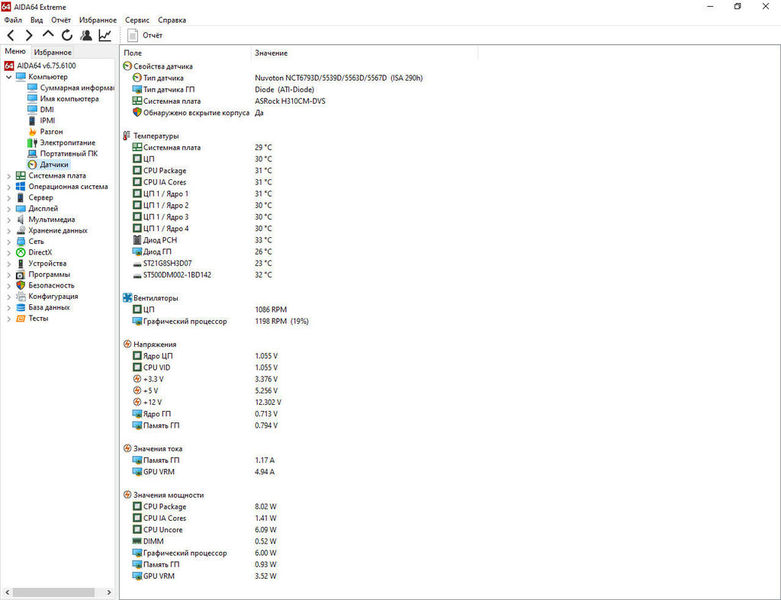781x600 pixels.
Task: Click the Тесты icon in tree
Action: (20, 318)
